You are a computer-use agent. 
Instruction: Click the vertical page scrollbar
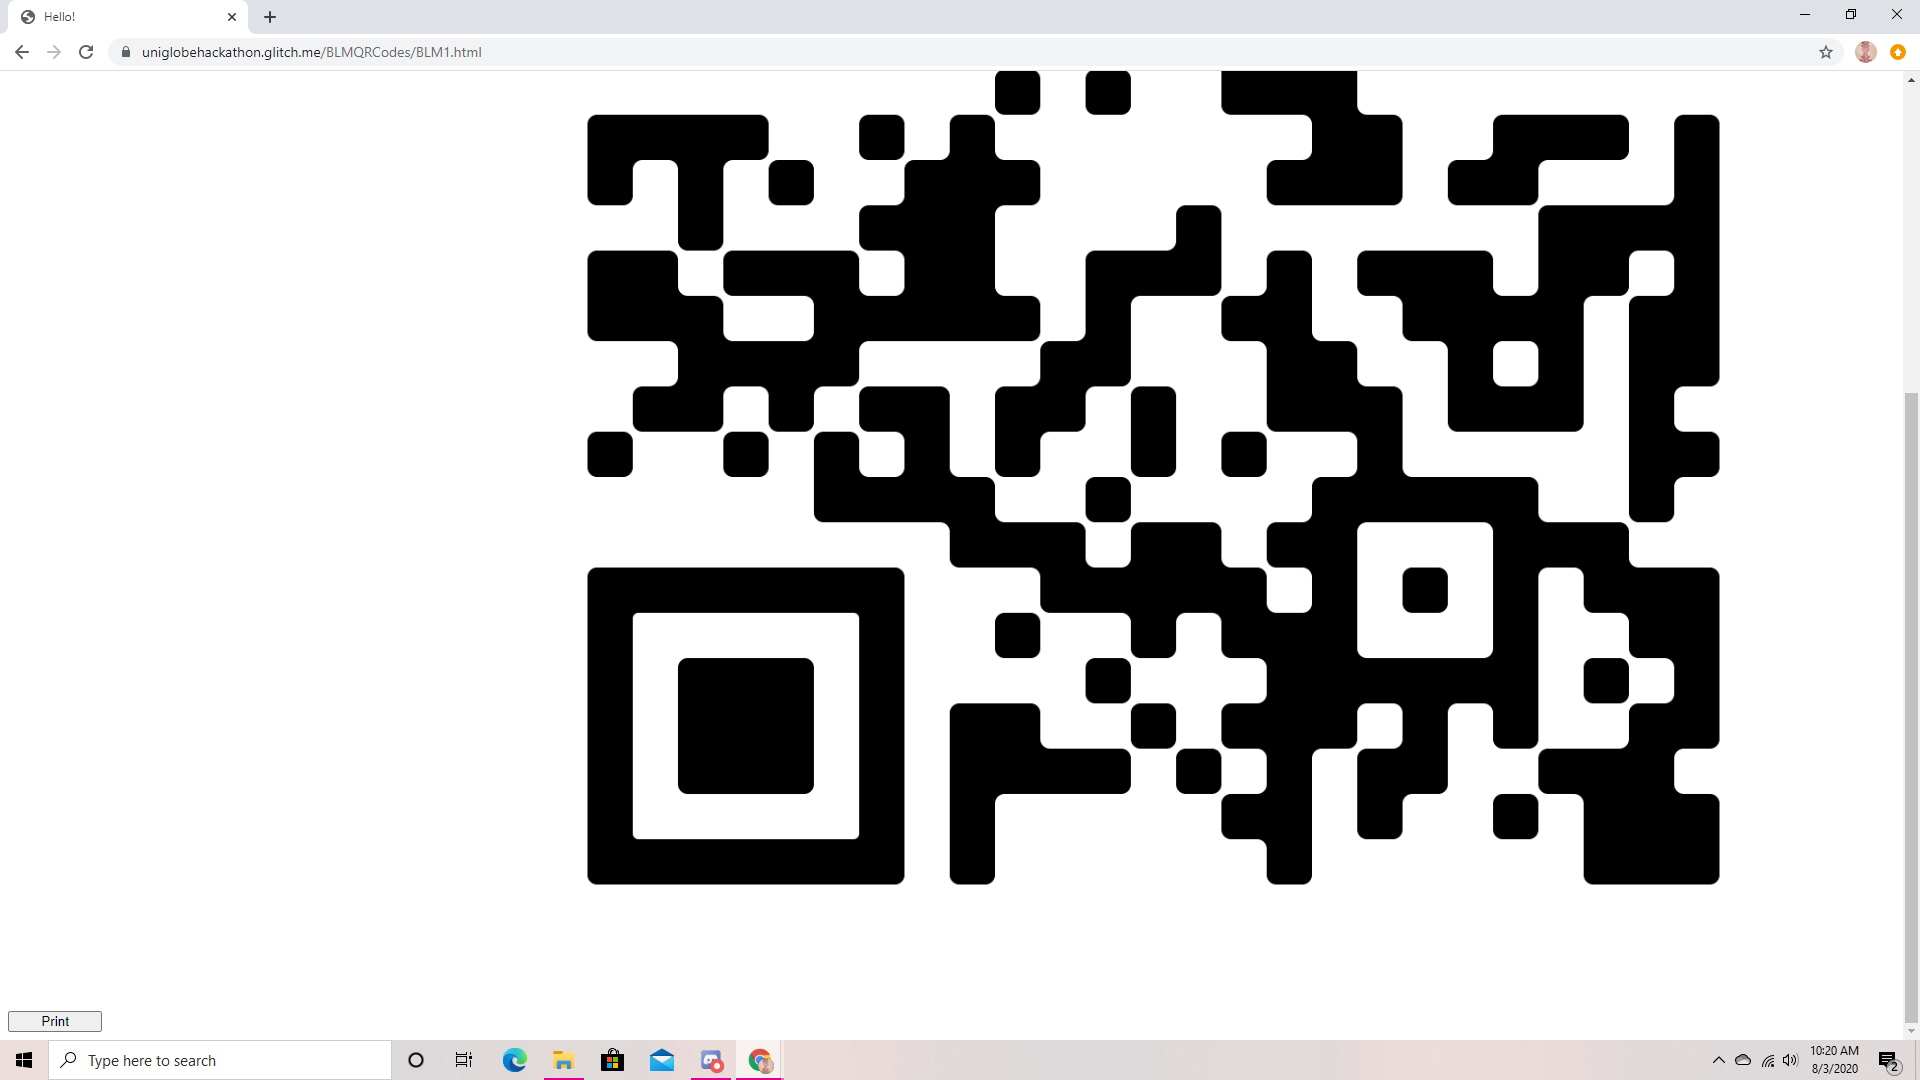[x=1911, y=700]
